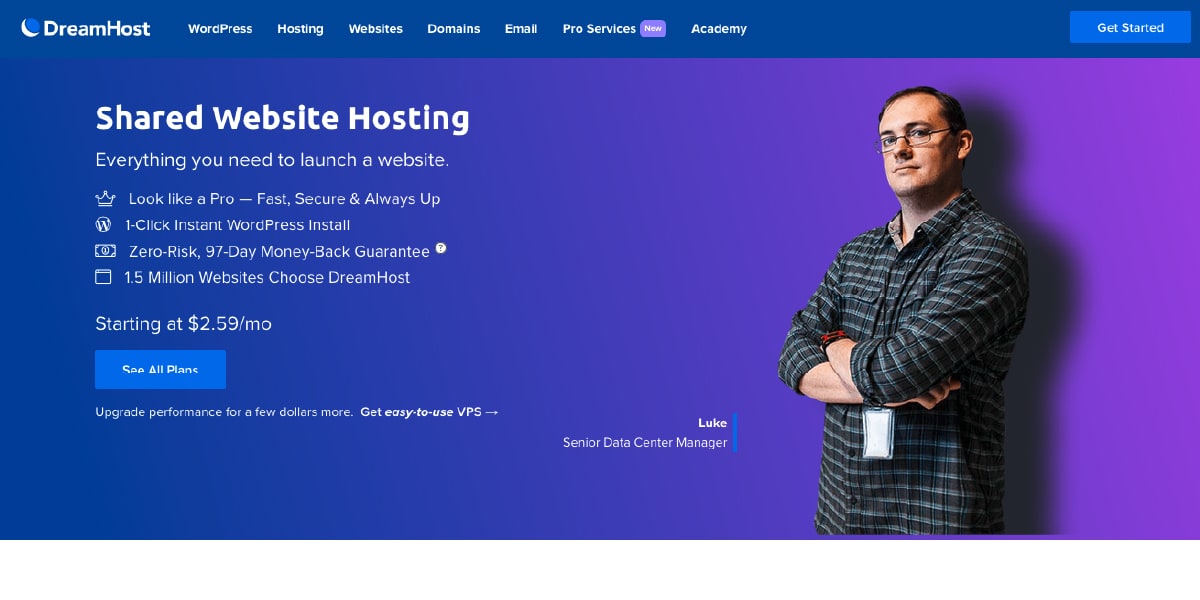Click the WordPress logo icon in feature list
The image size is (1200, 600).
click(103, 224)
